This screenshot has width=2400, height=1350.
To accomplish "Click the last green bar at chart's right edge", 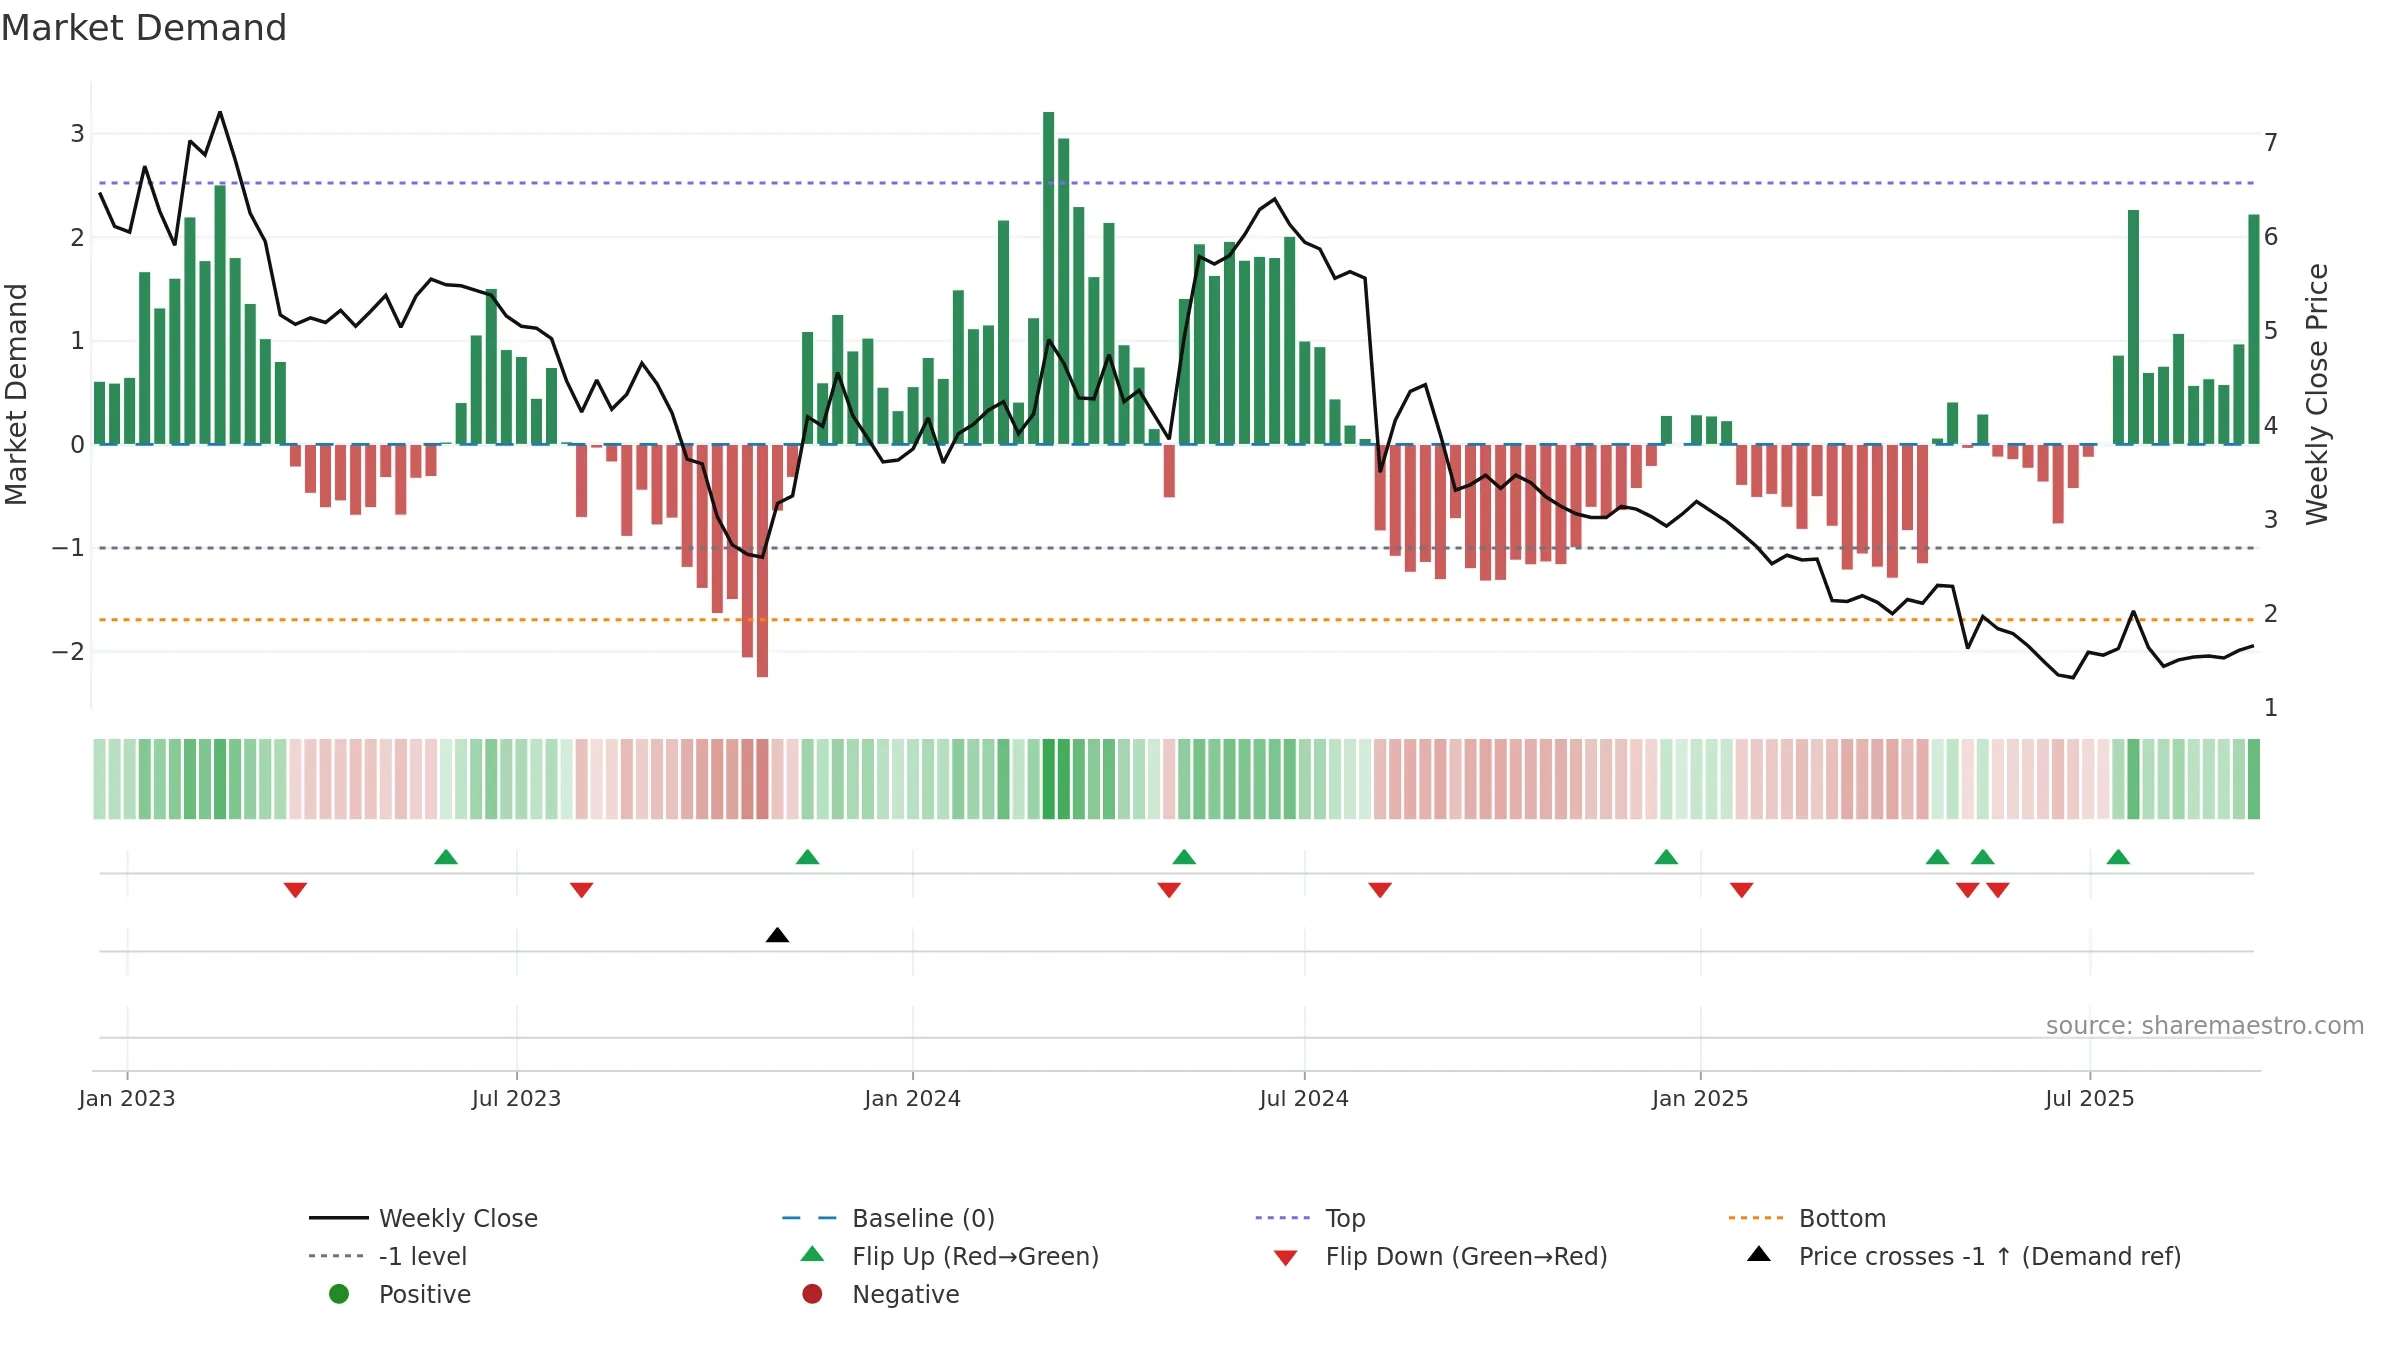I will pos(2254,329).
